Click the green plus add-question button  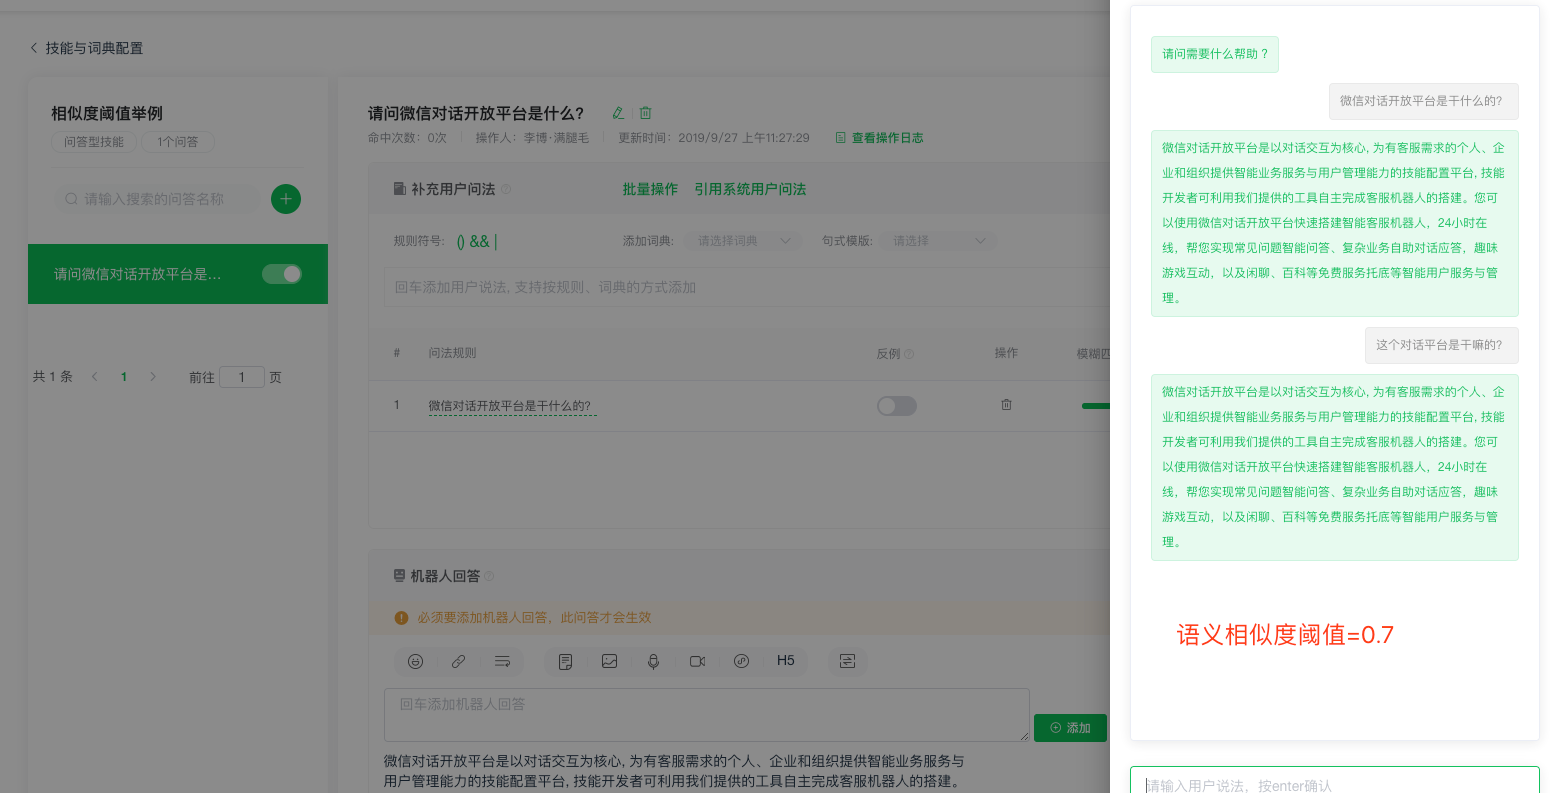tap(286, 199)
